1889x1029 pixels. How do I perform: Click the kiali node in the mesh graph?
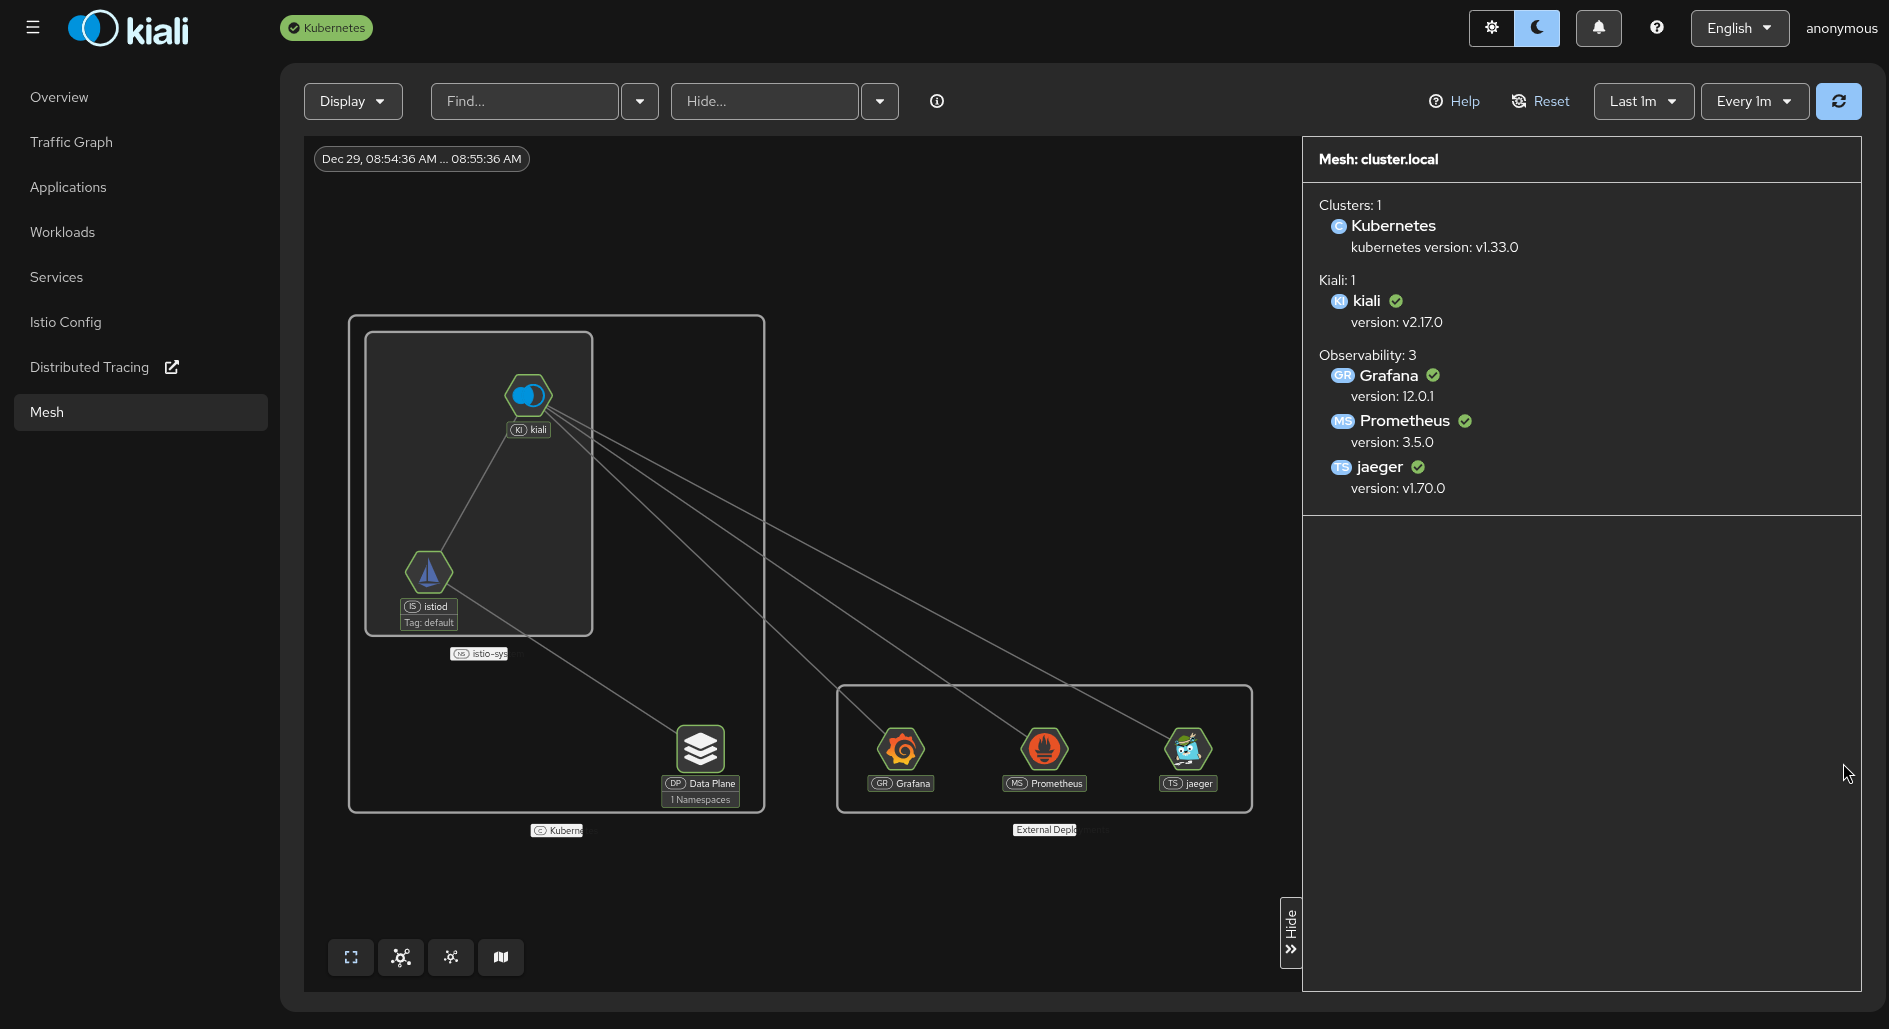point(528,396)
